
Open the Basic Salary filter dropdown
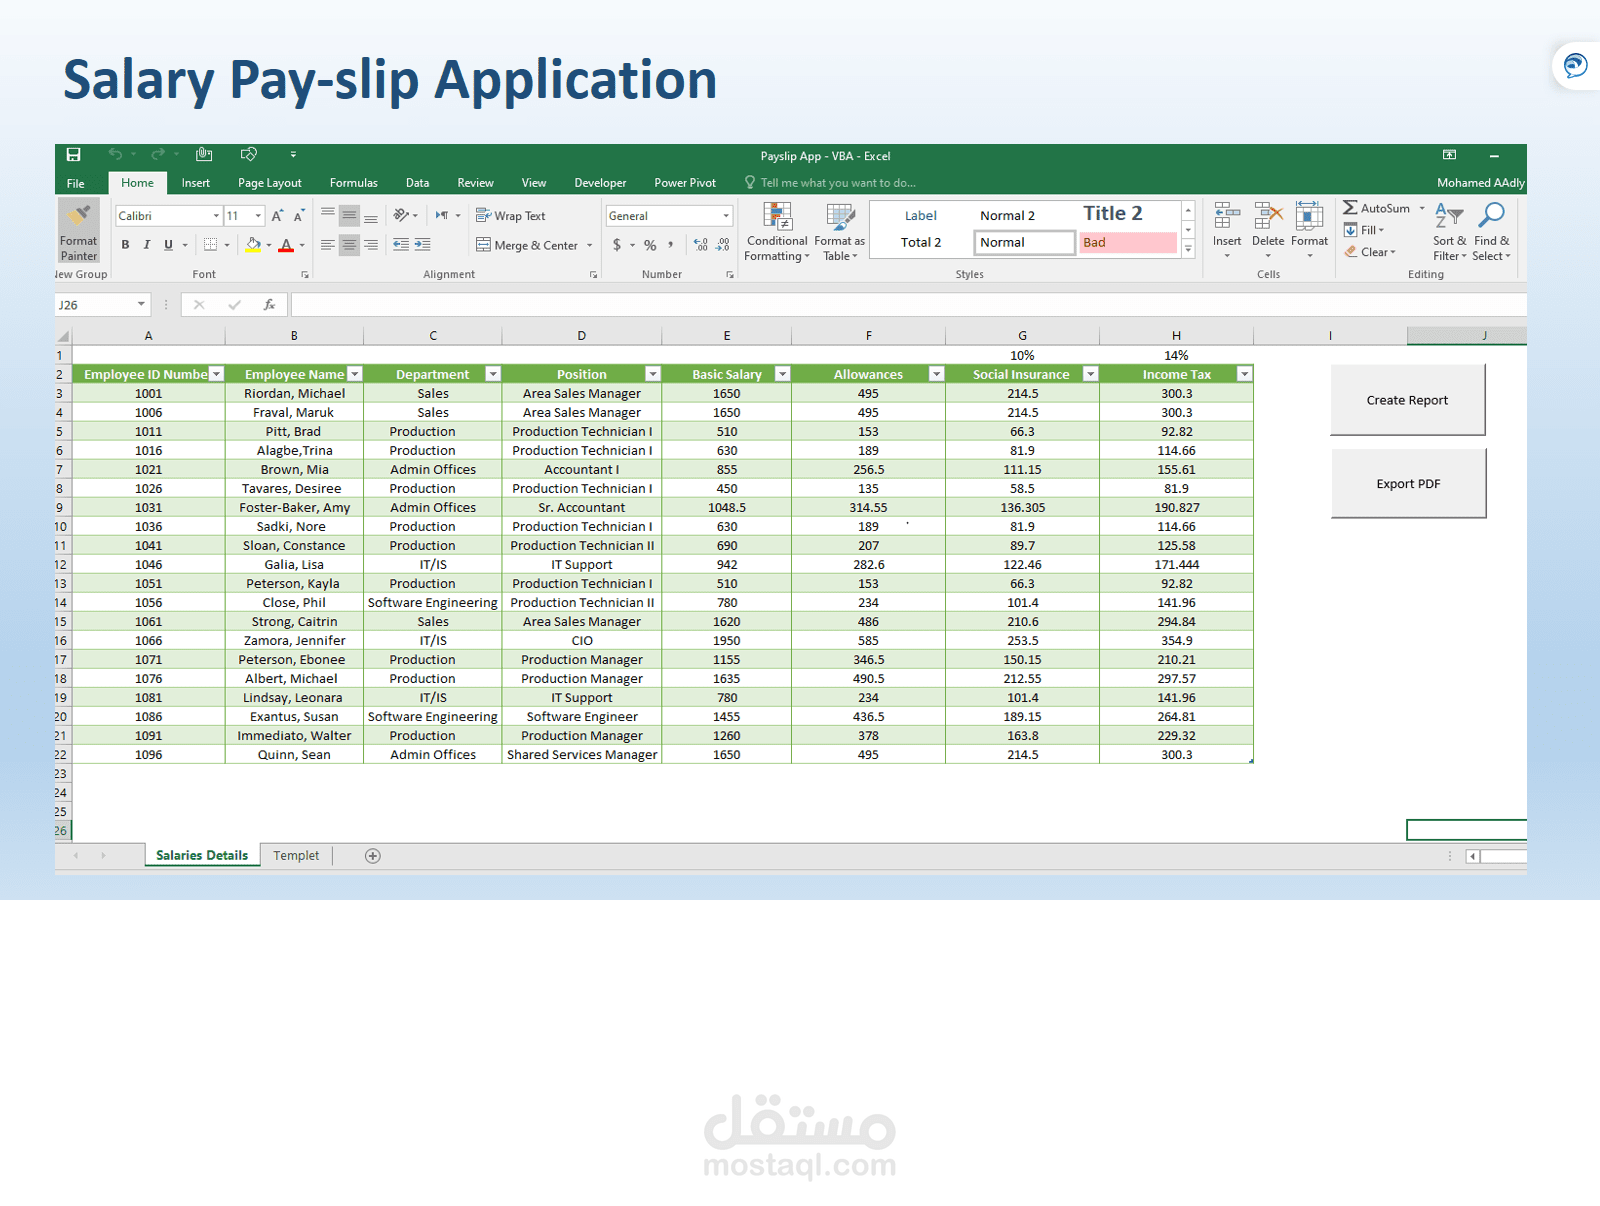point(784,374)
